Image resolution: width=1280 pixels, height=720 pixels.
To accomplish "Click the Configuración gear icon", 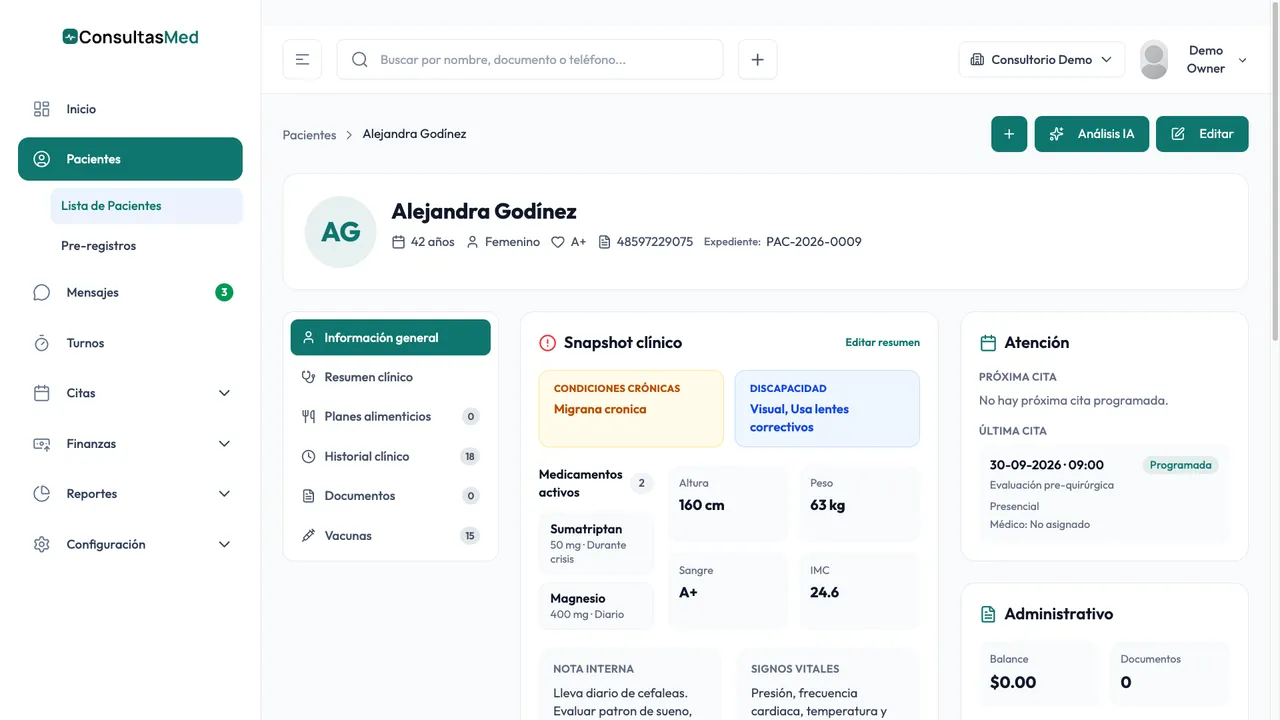I will pyautogui.click(x=41, y=545).
